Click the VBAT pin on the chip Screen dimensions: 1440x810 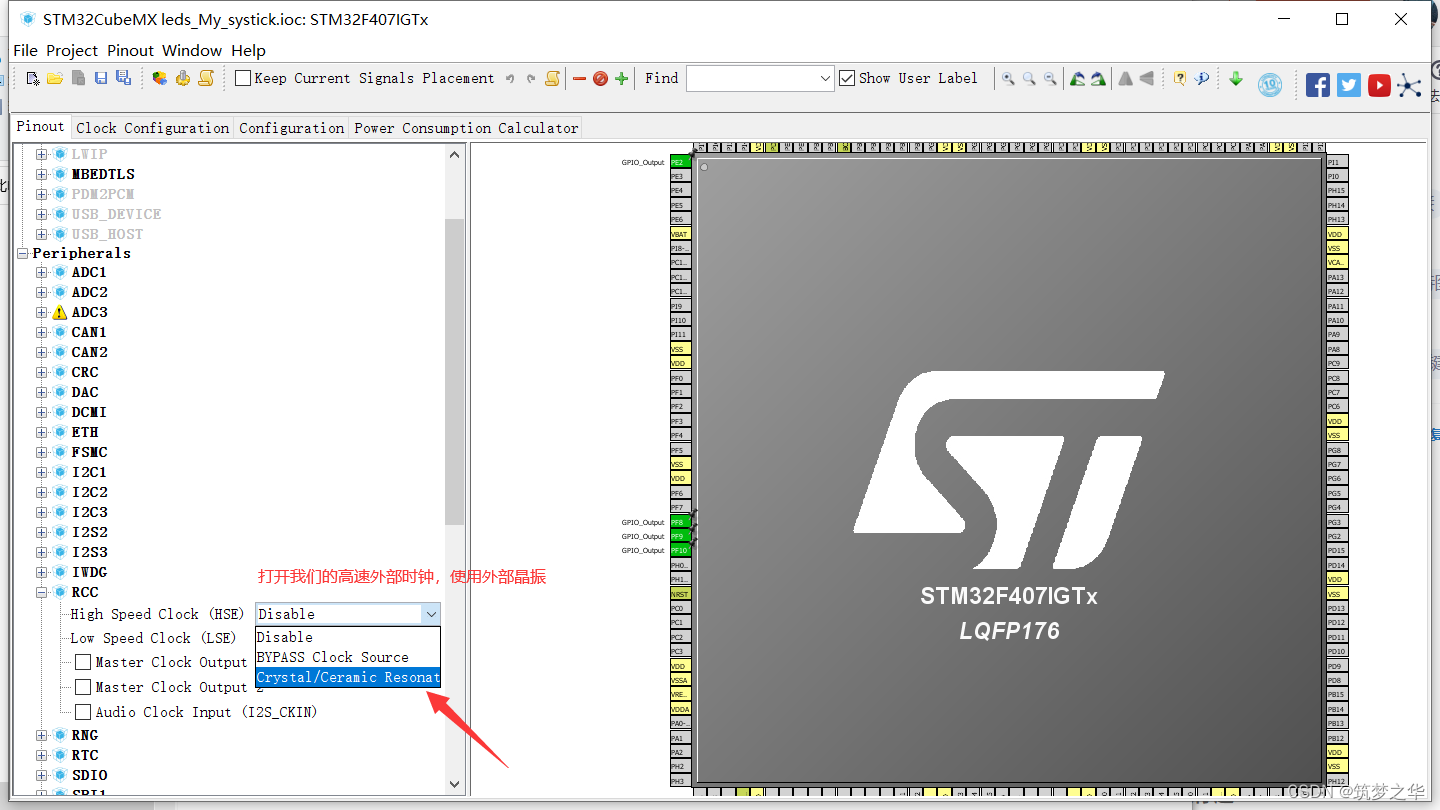pyautogui.click(x=680, y=234)
